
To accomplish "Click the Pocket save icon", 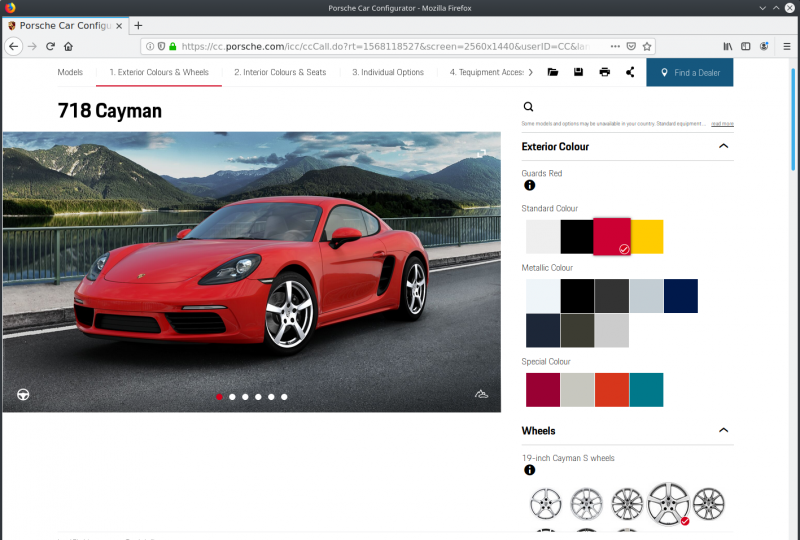I will click(x=631, y=46).
